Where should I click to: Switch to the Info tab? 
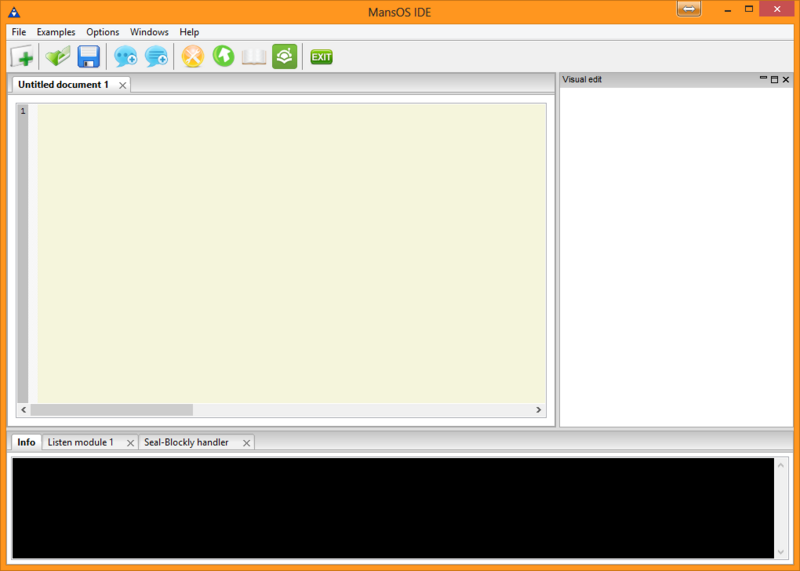pos(26,442)
